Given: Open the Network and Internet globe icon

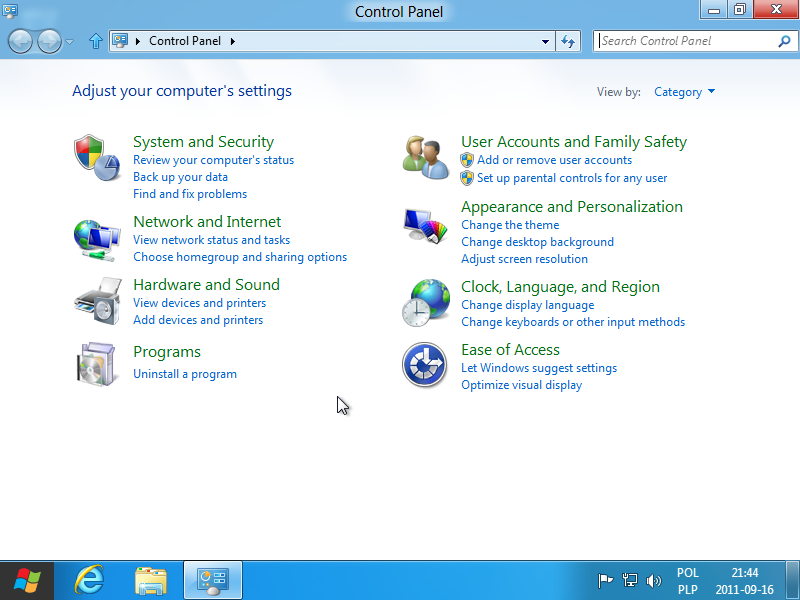Looking at the screenshot, I should pos(97,240).
